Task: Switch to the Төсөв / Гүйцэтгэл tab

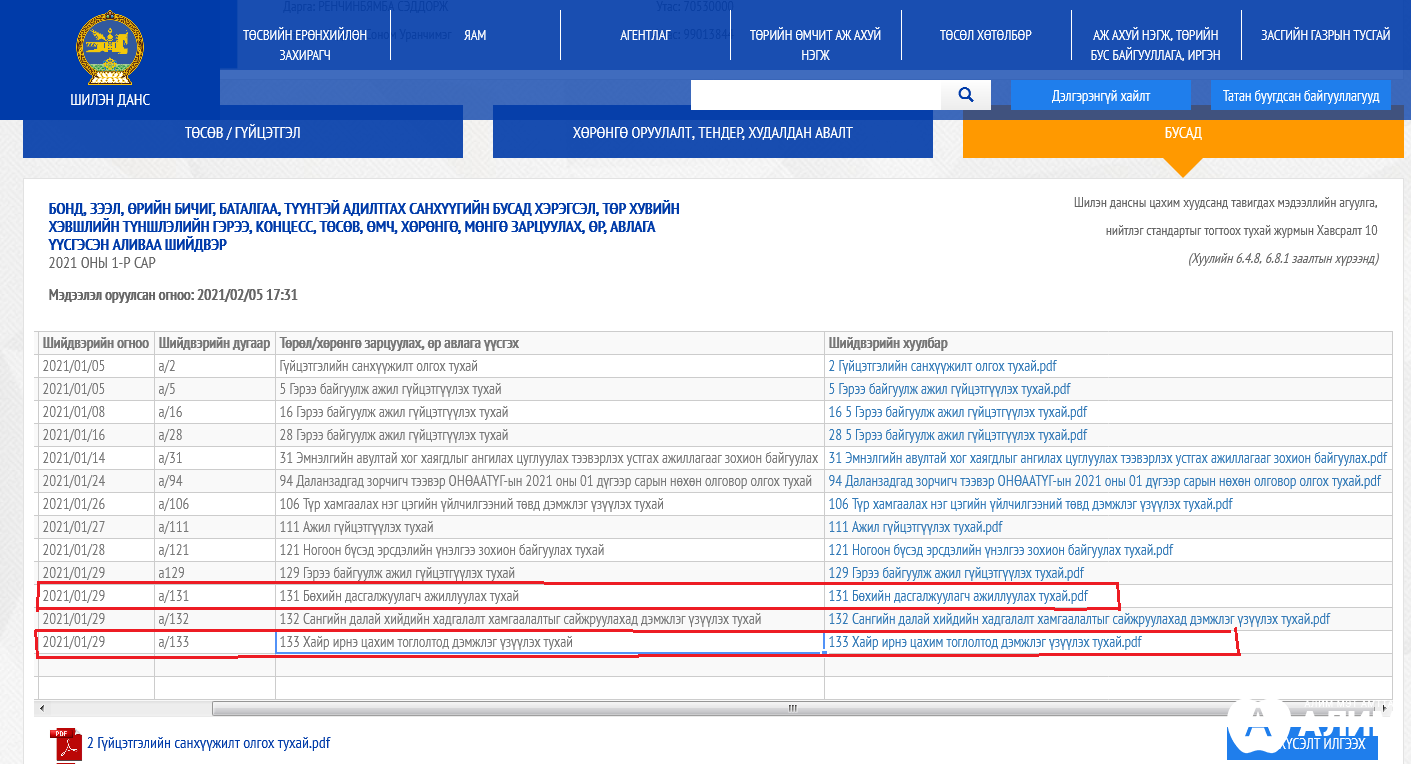Action: pyautogui.click(x=243, y=132)
